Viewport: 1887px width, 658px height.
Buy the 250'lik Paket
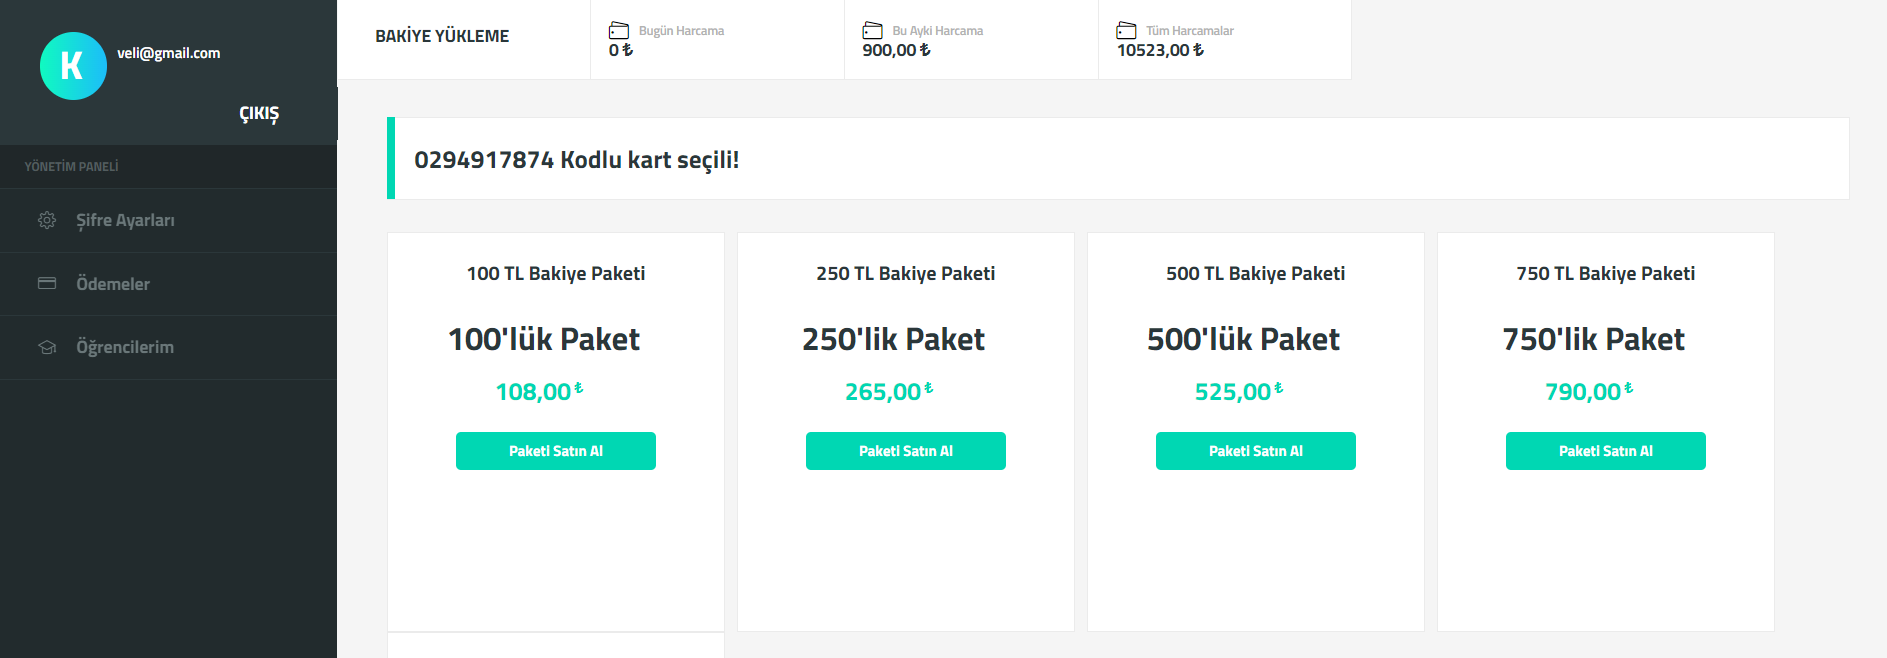(906, 451)
